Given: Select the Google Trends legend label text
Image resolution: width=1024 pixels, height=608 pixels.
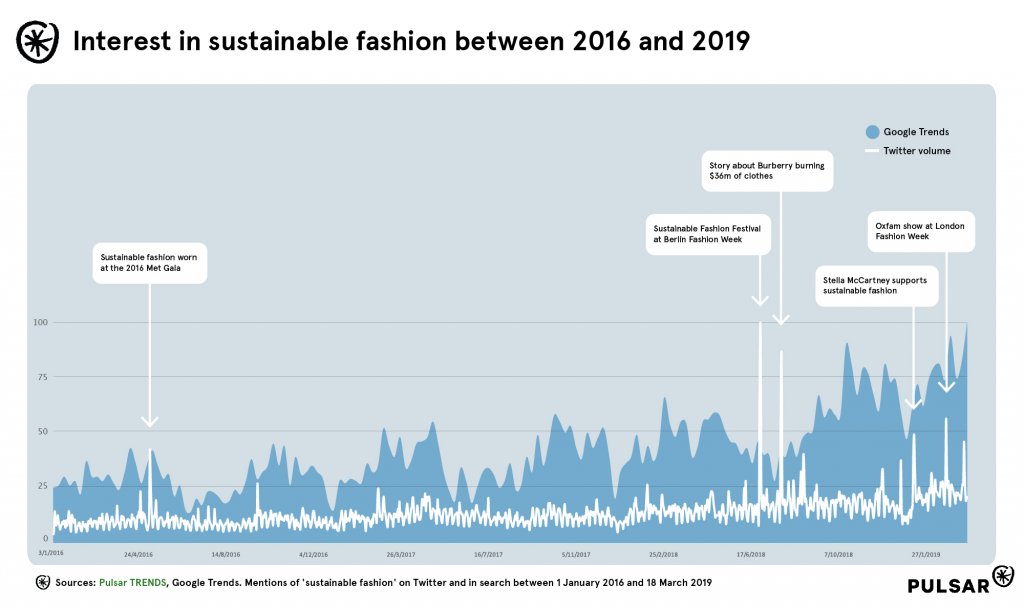Looking at the screenshot, I should (916, 132).
